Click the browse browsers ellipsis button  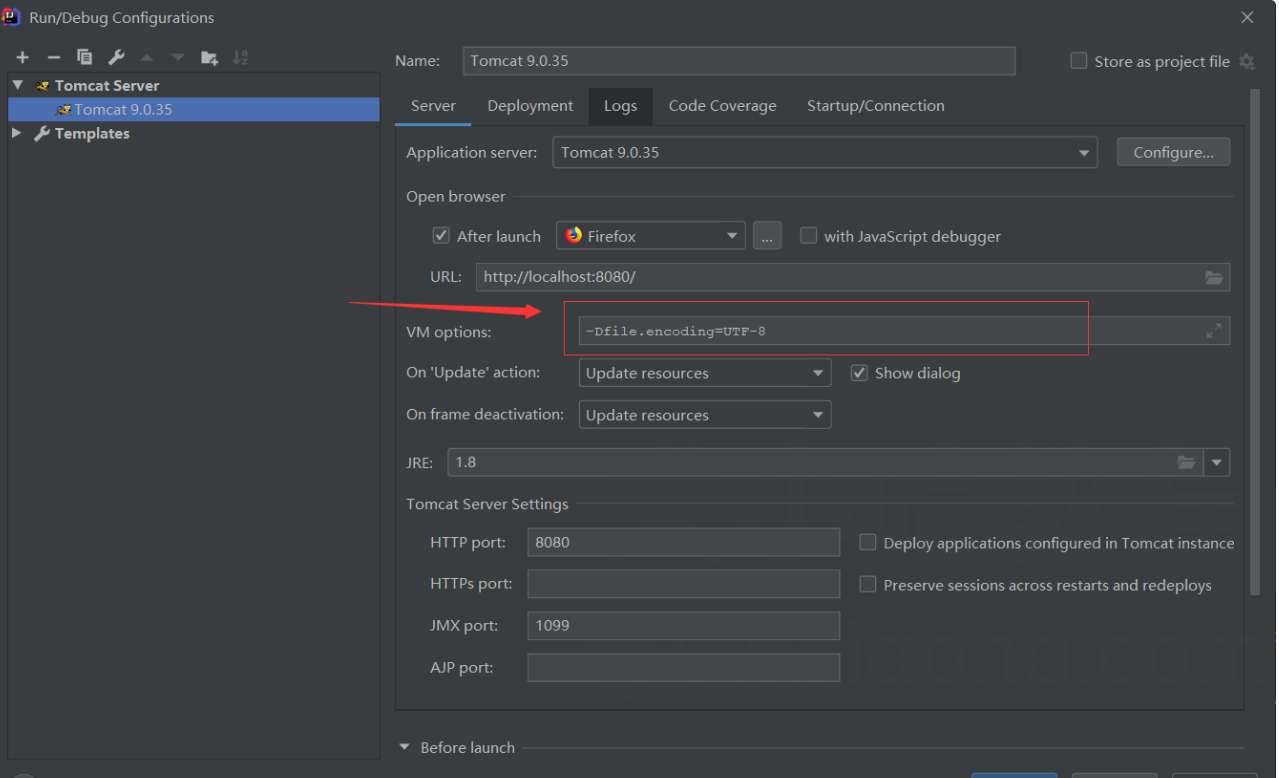(767, 236)
